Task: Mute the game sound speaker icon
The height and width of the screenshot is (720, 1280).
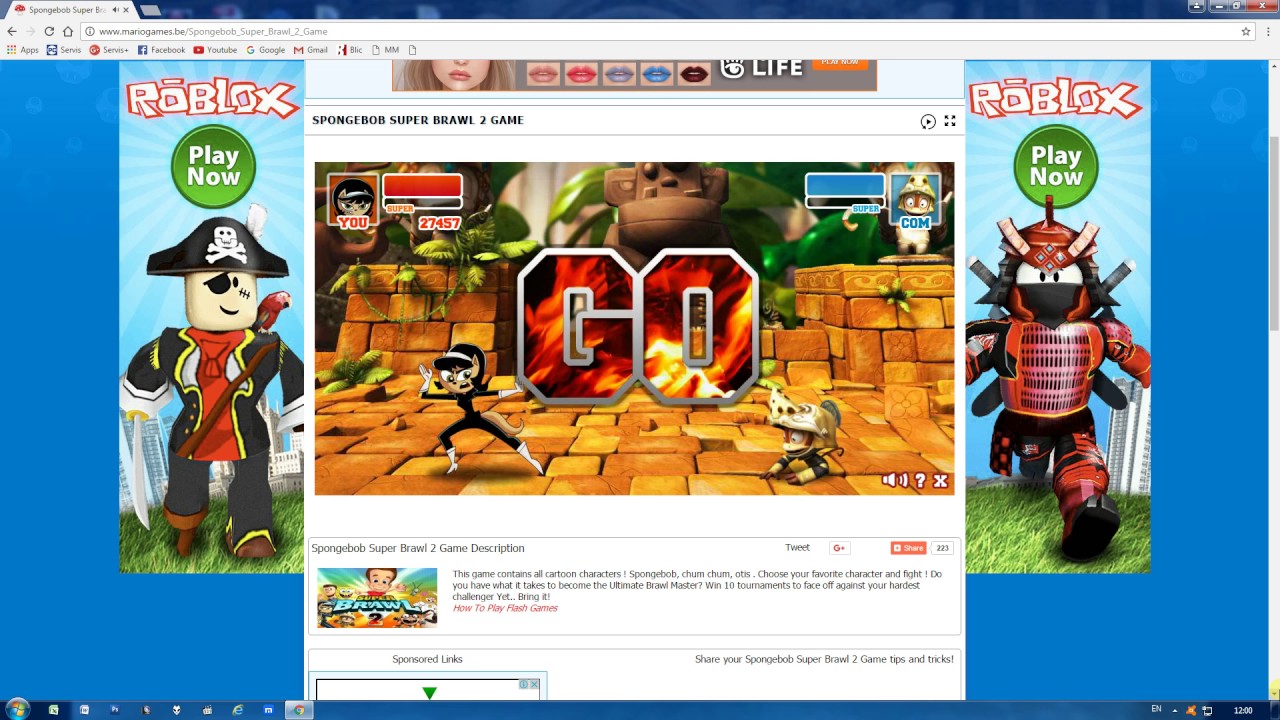Action: coord(894,481)
